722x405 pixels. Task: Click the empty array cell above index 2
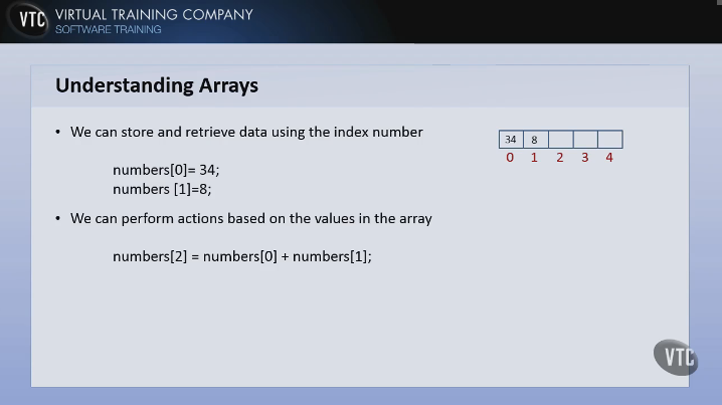tap(560, 139)
